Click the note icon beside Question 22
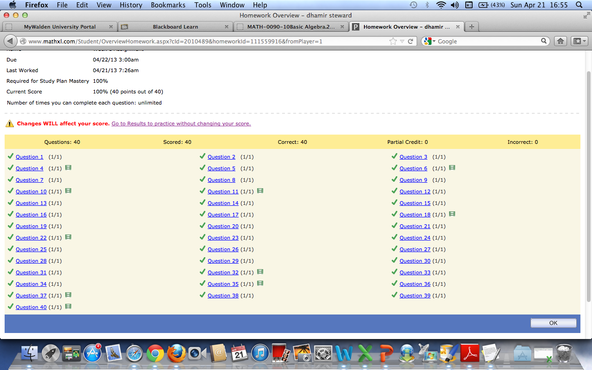This screenshot has height=370, width=592. pyautogui.click(x=68, y=237)
